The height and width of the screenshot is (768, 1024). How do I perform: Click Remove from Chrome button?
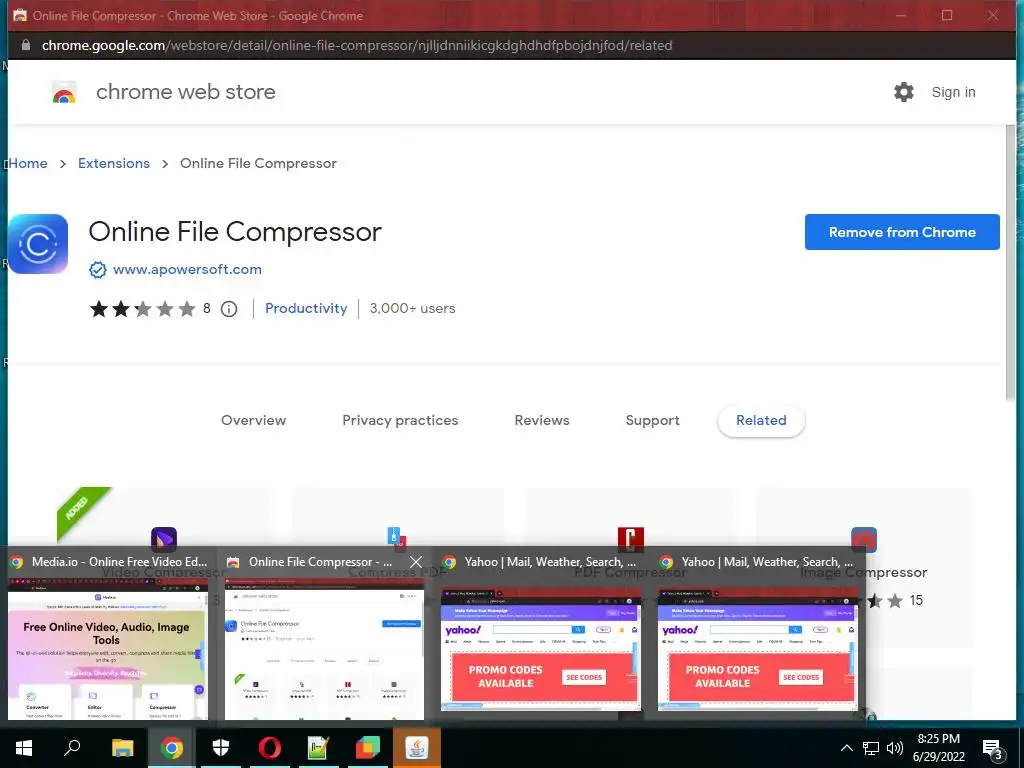pos(902,232)
